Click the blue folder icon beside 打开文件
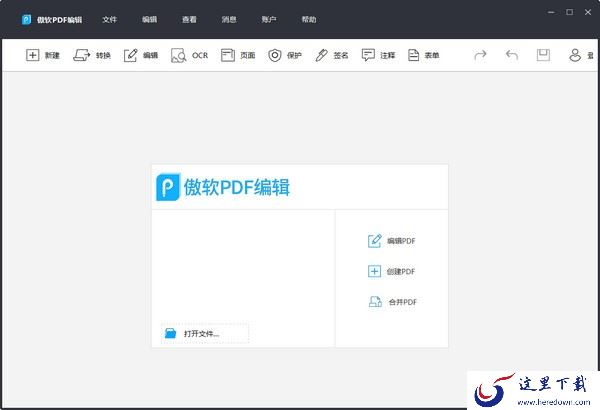The height and width of the screenshot is (410, 600). click(170, 333)
